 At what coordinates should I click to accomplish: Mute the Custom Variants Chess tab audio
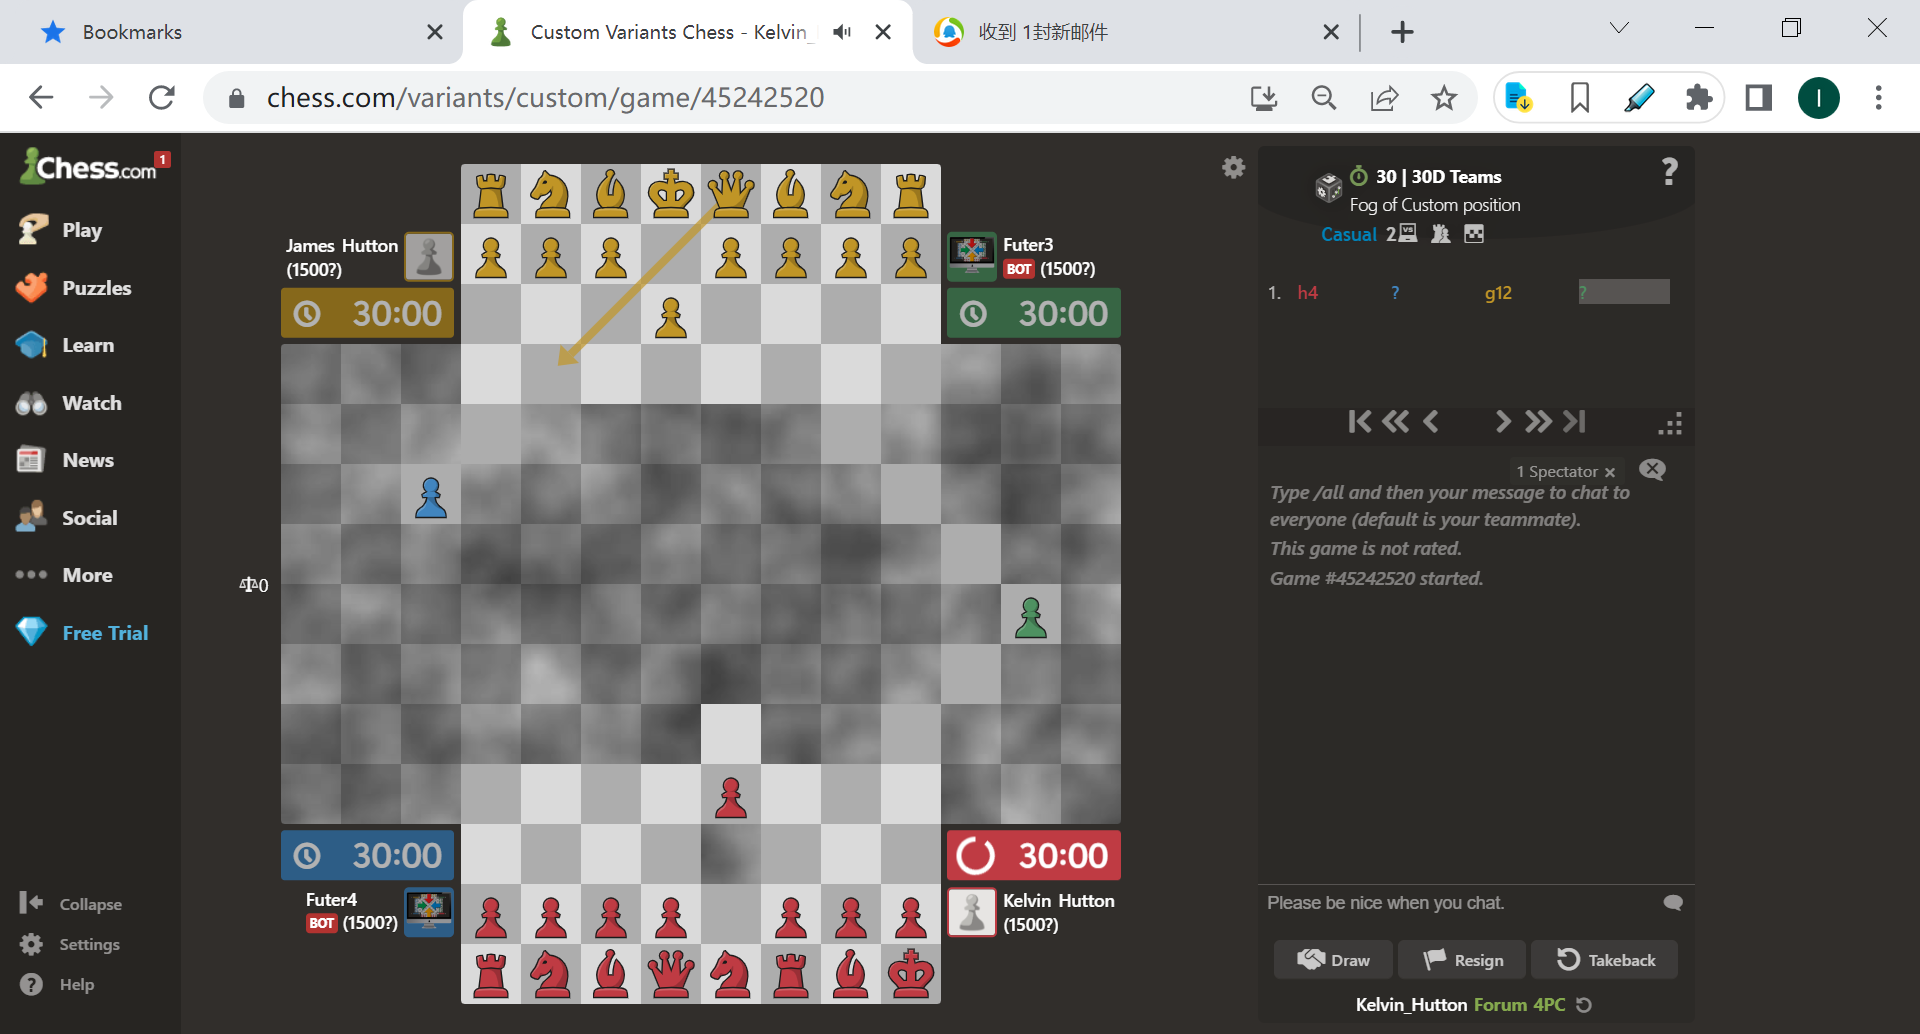click(x=842, y=32)
